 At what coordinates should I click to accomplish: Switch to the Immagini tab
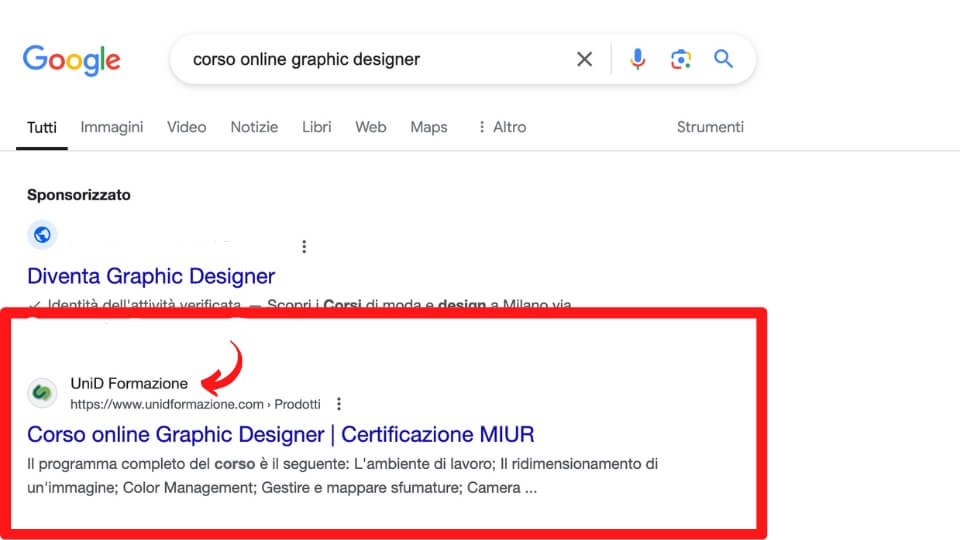point(111,127)
